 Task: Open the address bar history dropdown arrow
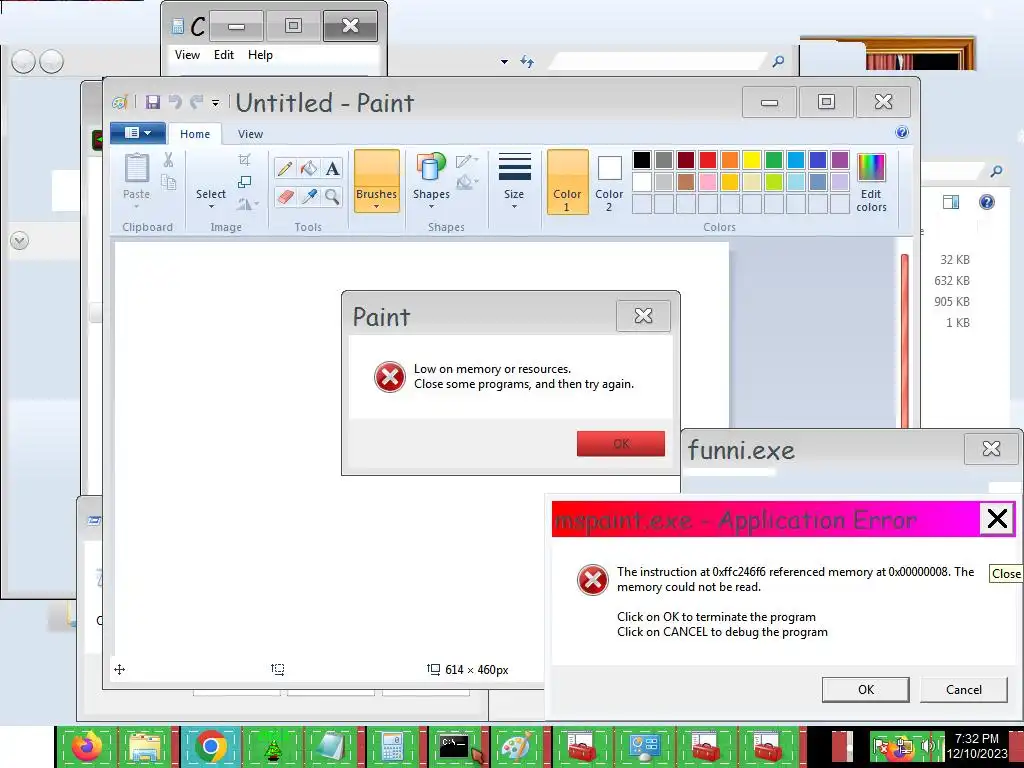pyautogui.click(x=504, y=61)
